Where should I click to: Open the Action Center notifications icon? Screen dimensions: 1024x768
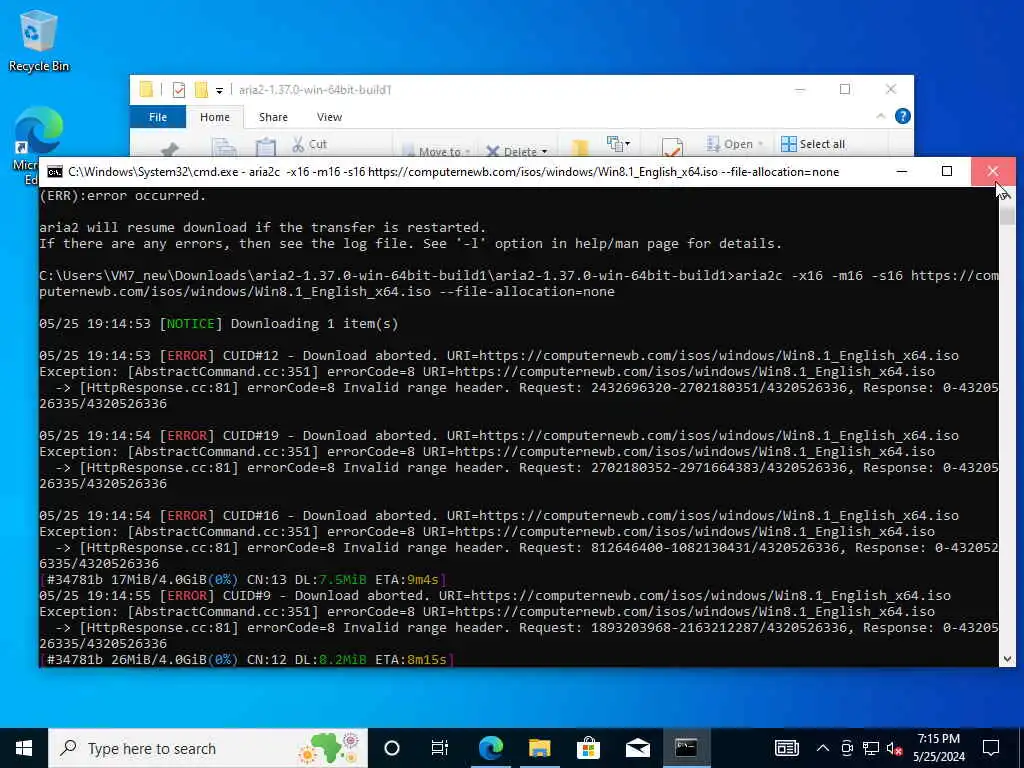click(991, 748)
